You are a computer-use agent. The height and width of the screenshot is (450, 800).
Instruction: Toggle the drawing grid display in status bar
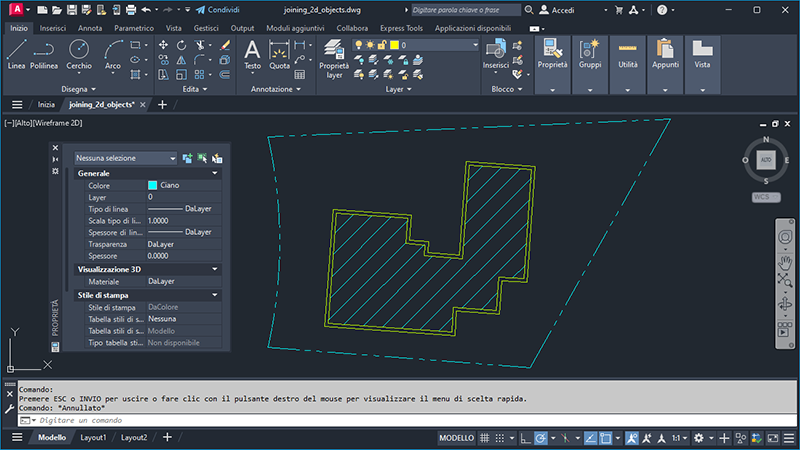point(486,438)
